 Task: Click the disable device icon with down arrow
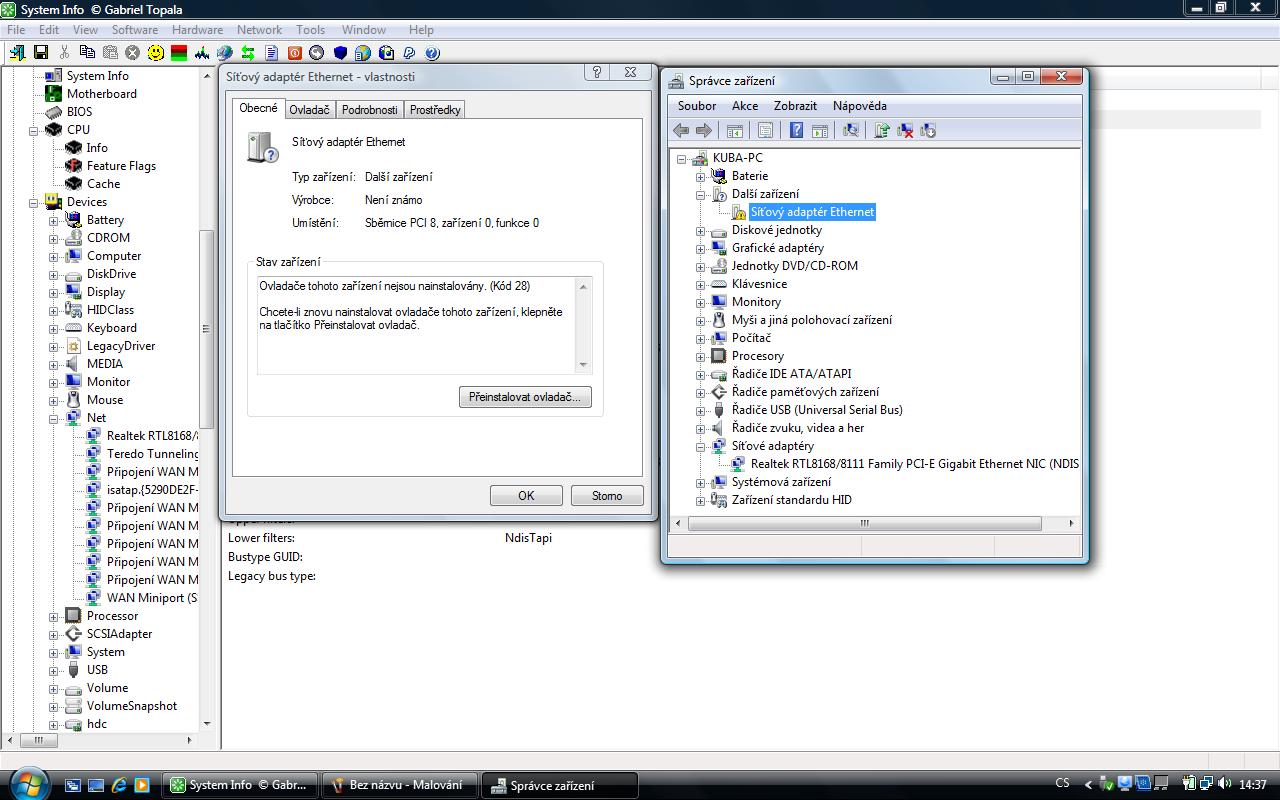928,130
